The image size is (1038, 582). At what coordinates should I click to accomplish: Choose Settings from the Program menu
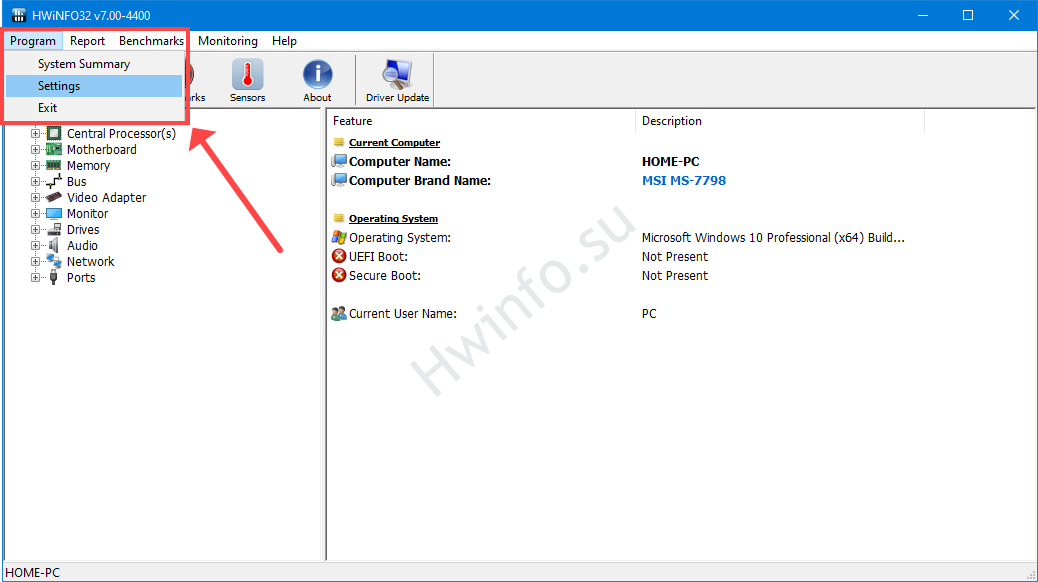(59, 86)
